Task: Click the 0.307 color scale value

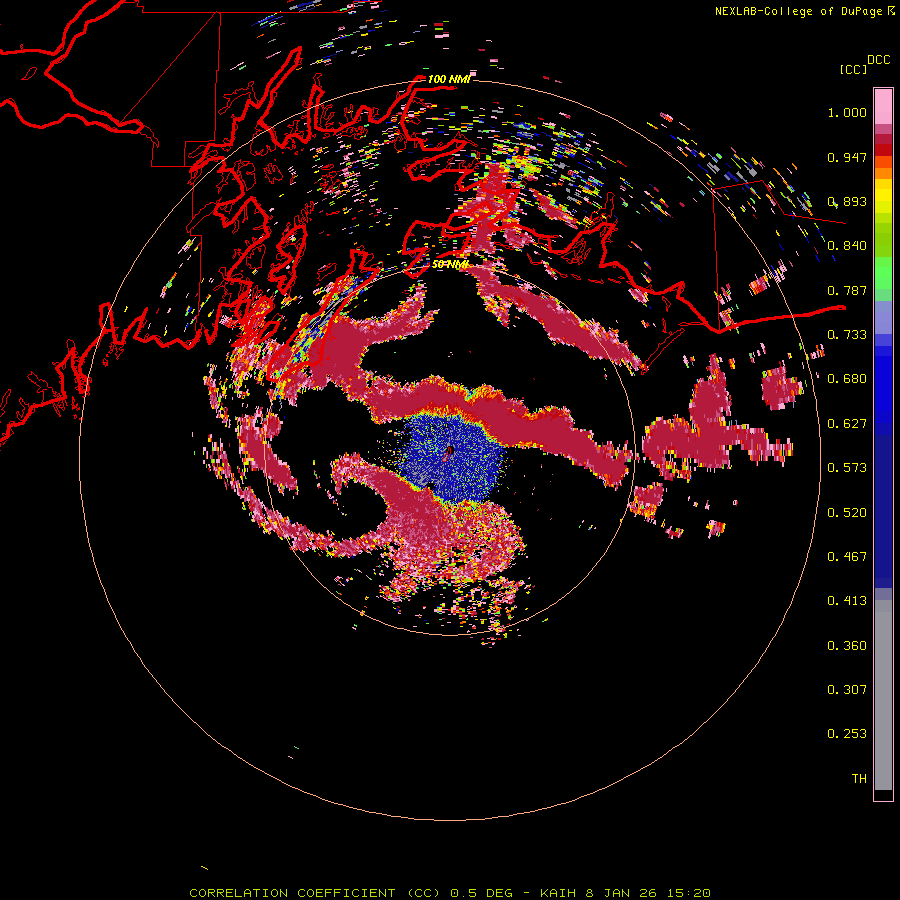Action: tap(847, 690)
